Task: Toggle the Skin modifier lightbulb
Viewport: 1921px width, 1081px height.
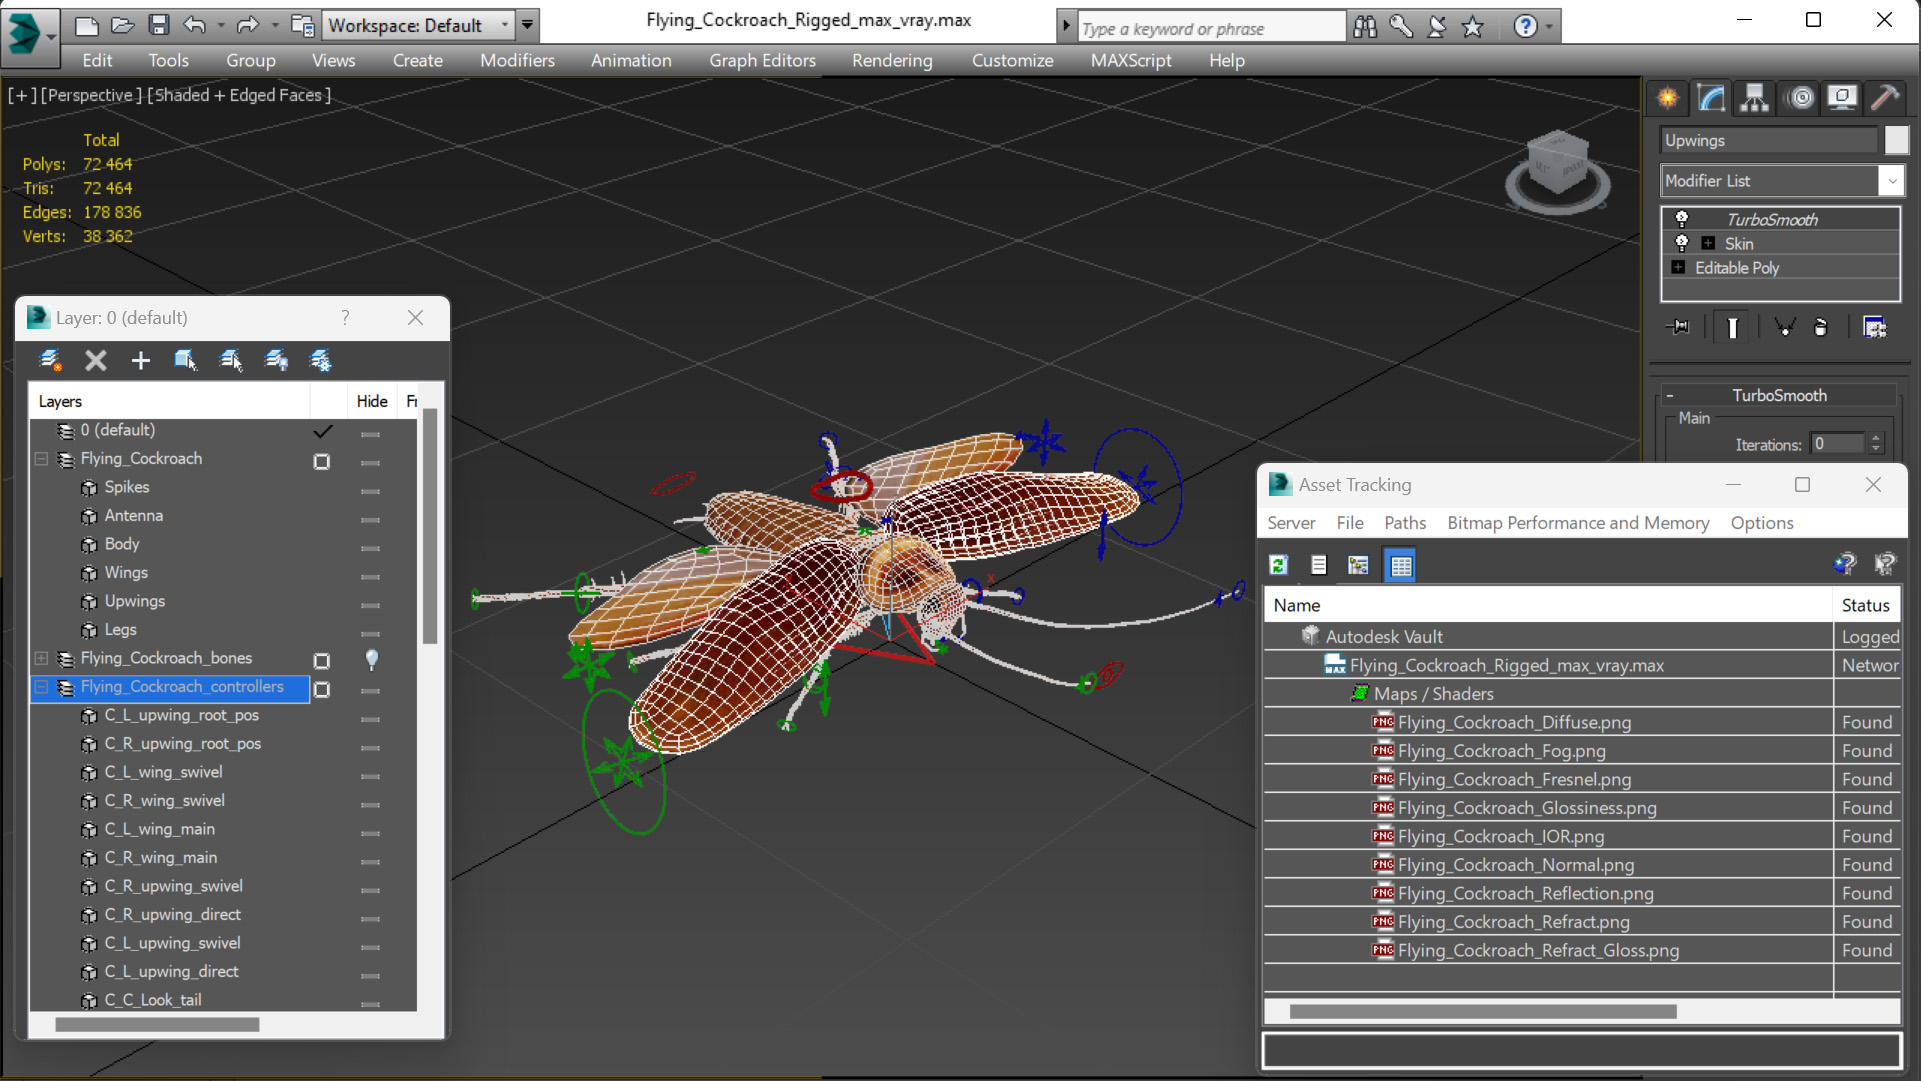Action: (x=1682, y=243)
